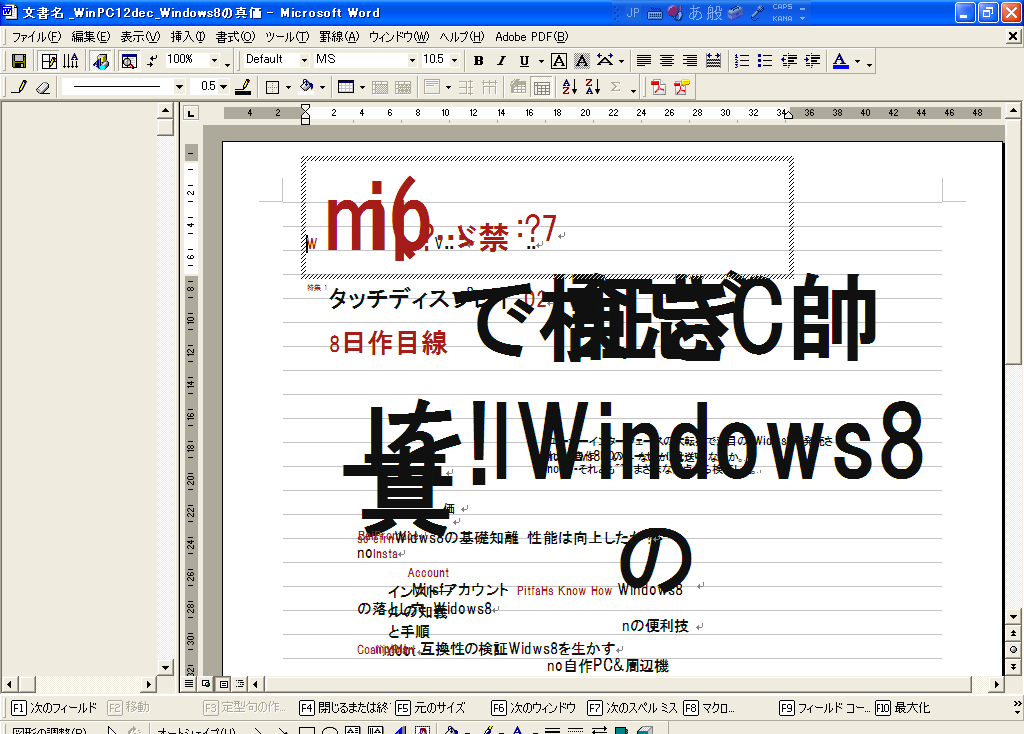Toggle the table gridlines icon left of Sort Ascending
Screen dimensions: 1024x734
point(541,87)
